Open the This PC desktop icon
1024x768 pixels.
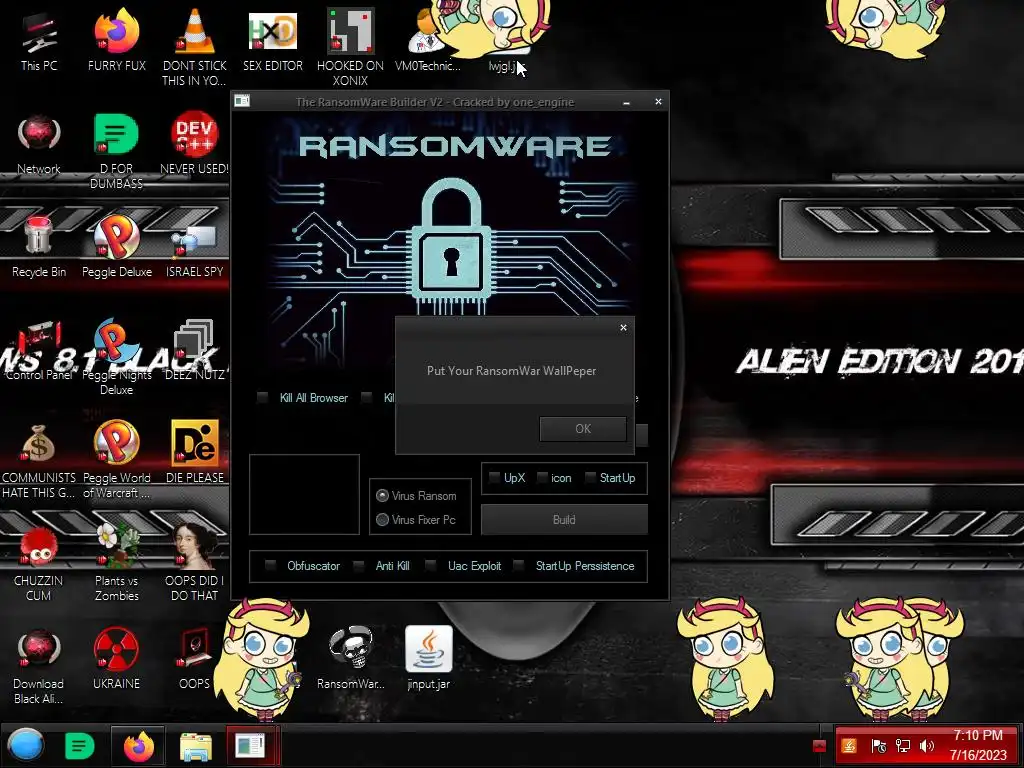[39, 40]
